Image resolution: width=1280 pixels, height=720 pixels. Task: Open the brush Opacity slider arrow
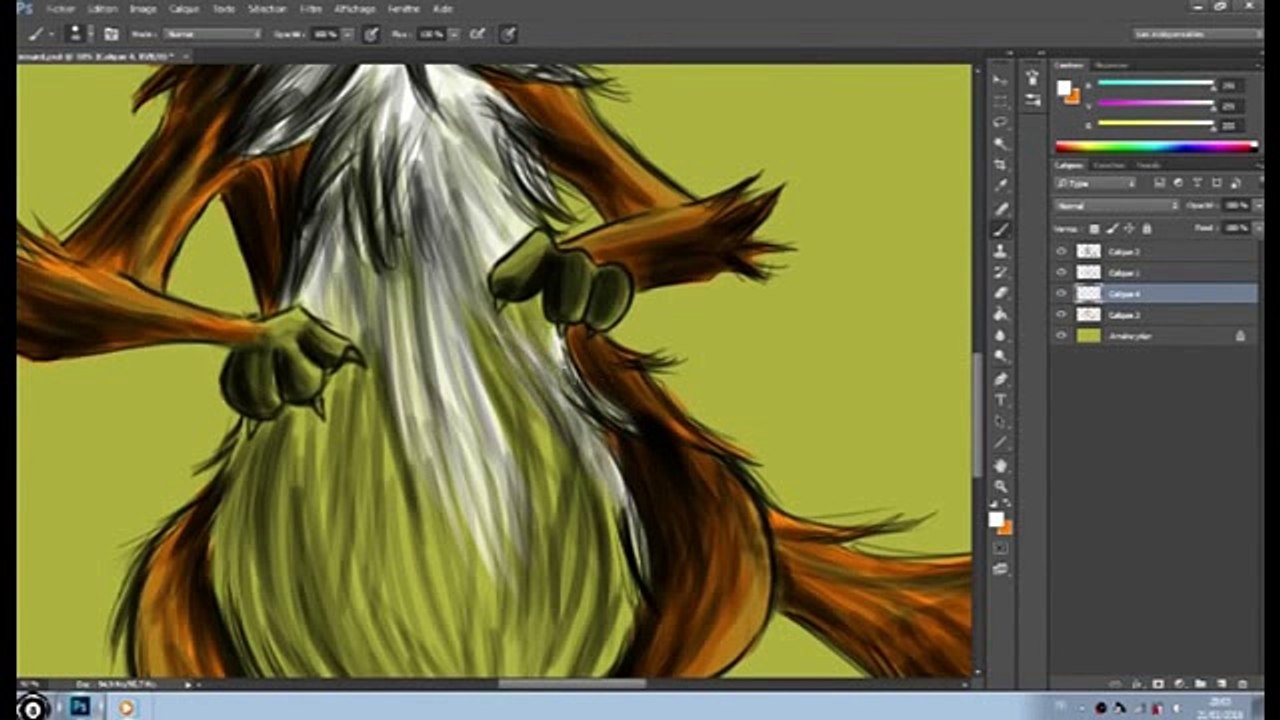pyautogui.click(x=347, y=34)
